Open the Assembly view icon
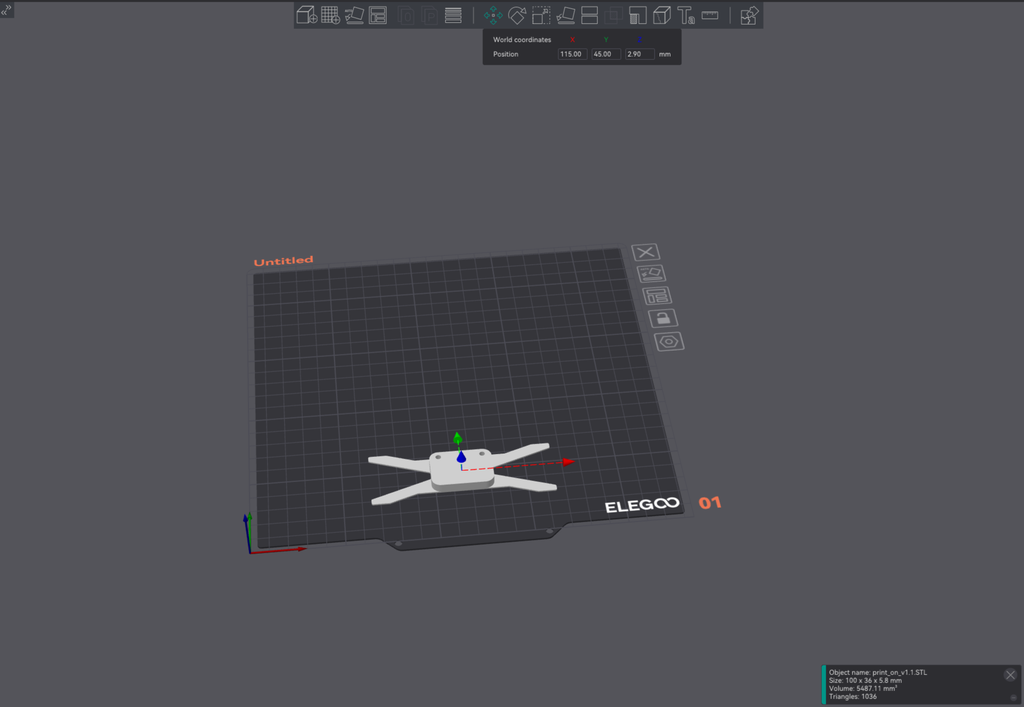This screenshot has width=1024, height=707. click(748, 15)
